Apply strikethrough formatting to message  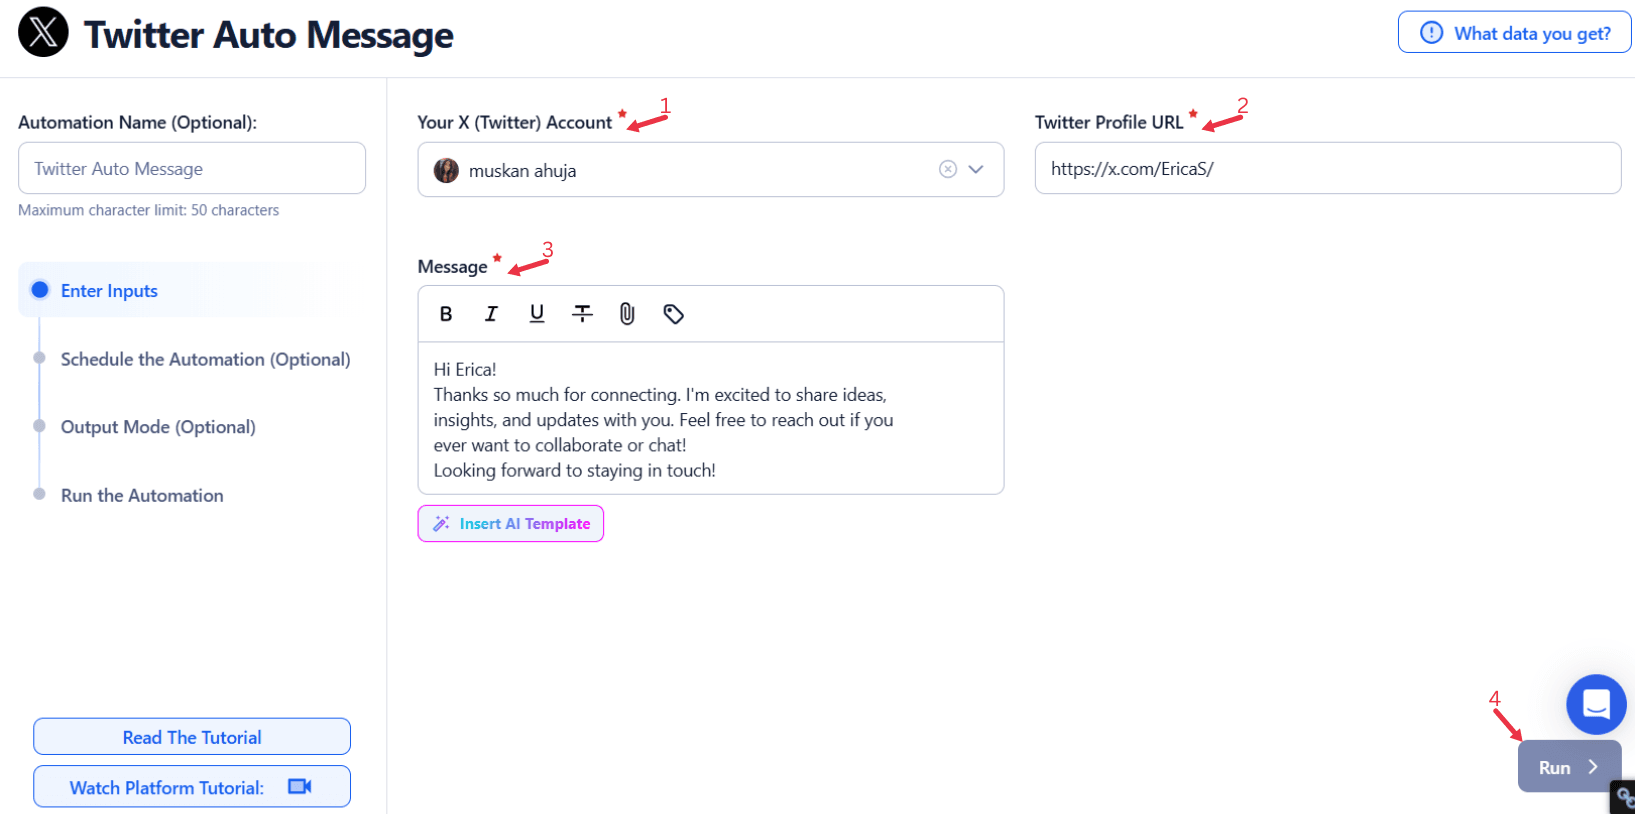[582, 314]
